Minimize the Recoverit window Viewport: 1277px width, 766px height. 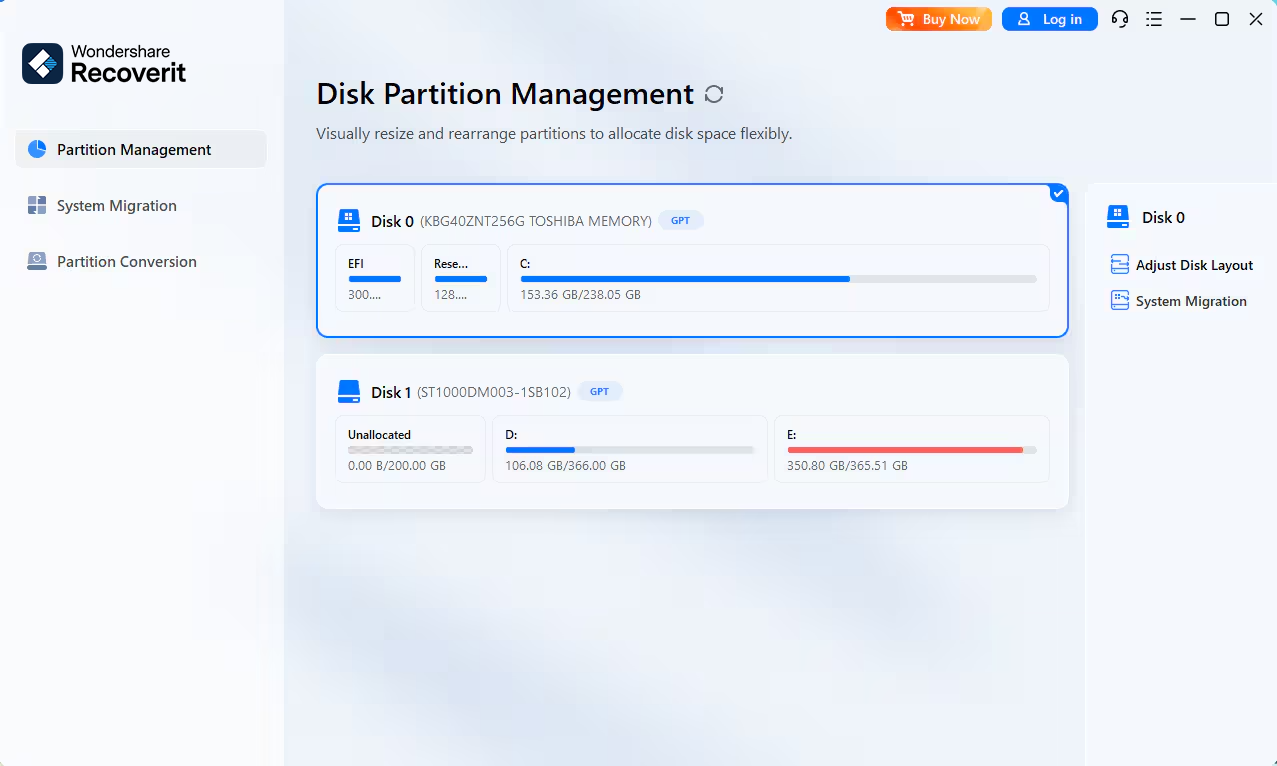click(x=1187, y=19)
